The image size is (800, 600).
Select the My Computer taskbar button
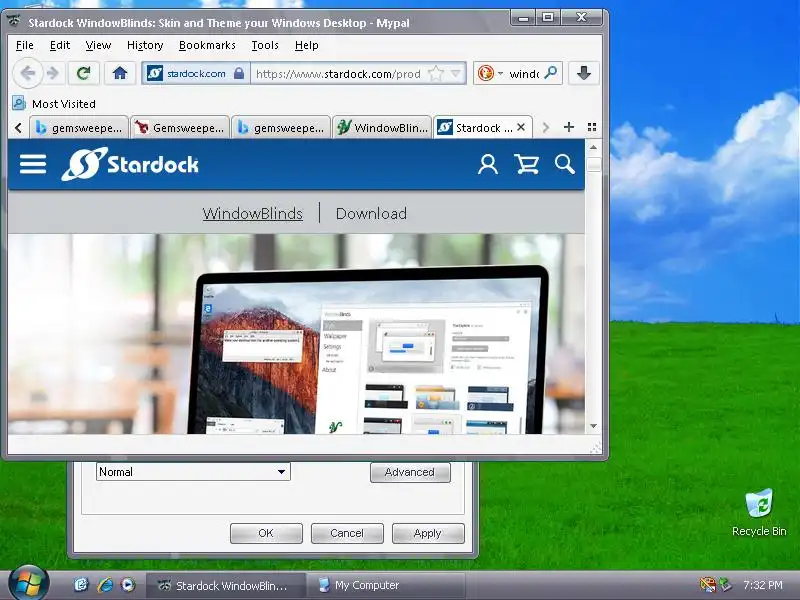click(x=387, y=585)
